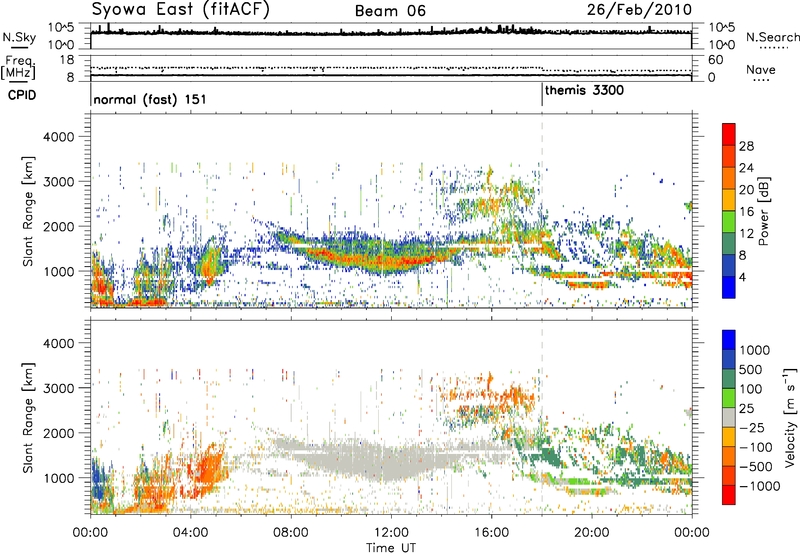Click the 3000 km tick in the velocity panel
Screen dimensions: 800x554
58,388
